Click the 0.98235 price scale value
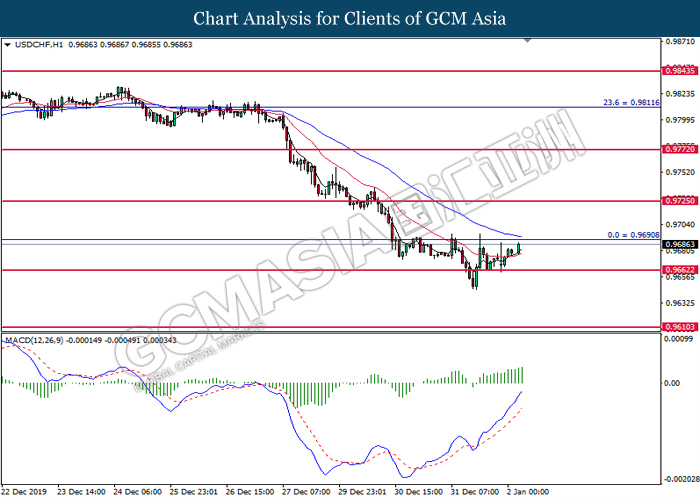Viewport: 700px width, 500px height. coord(680,94)
